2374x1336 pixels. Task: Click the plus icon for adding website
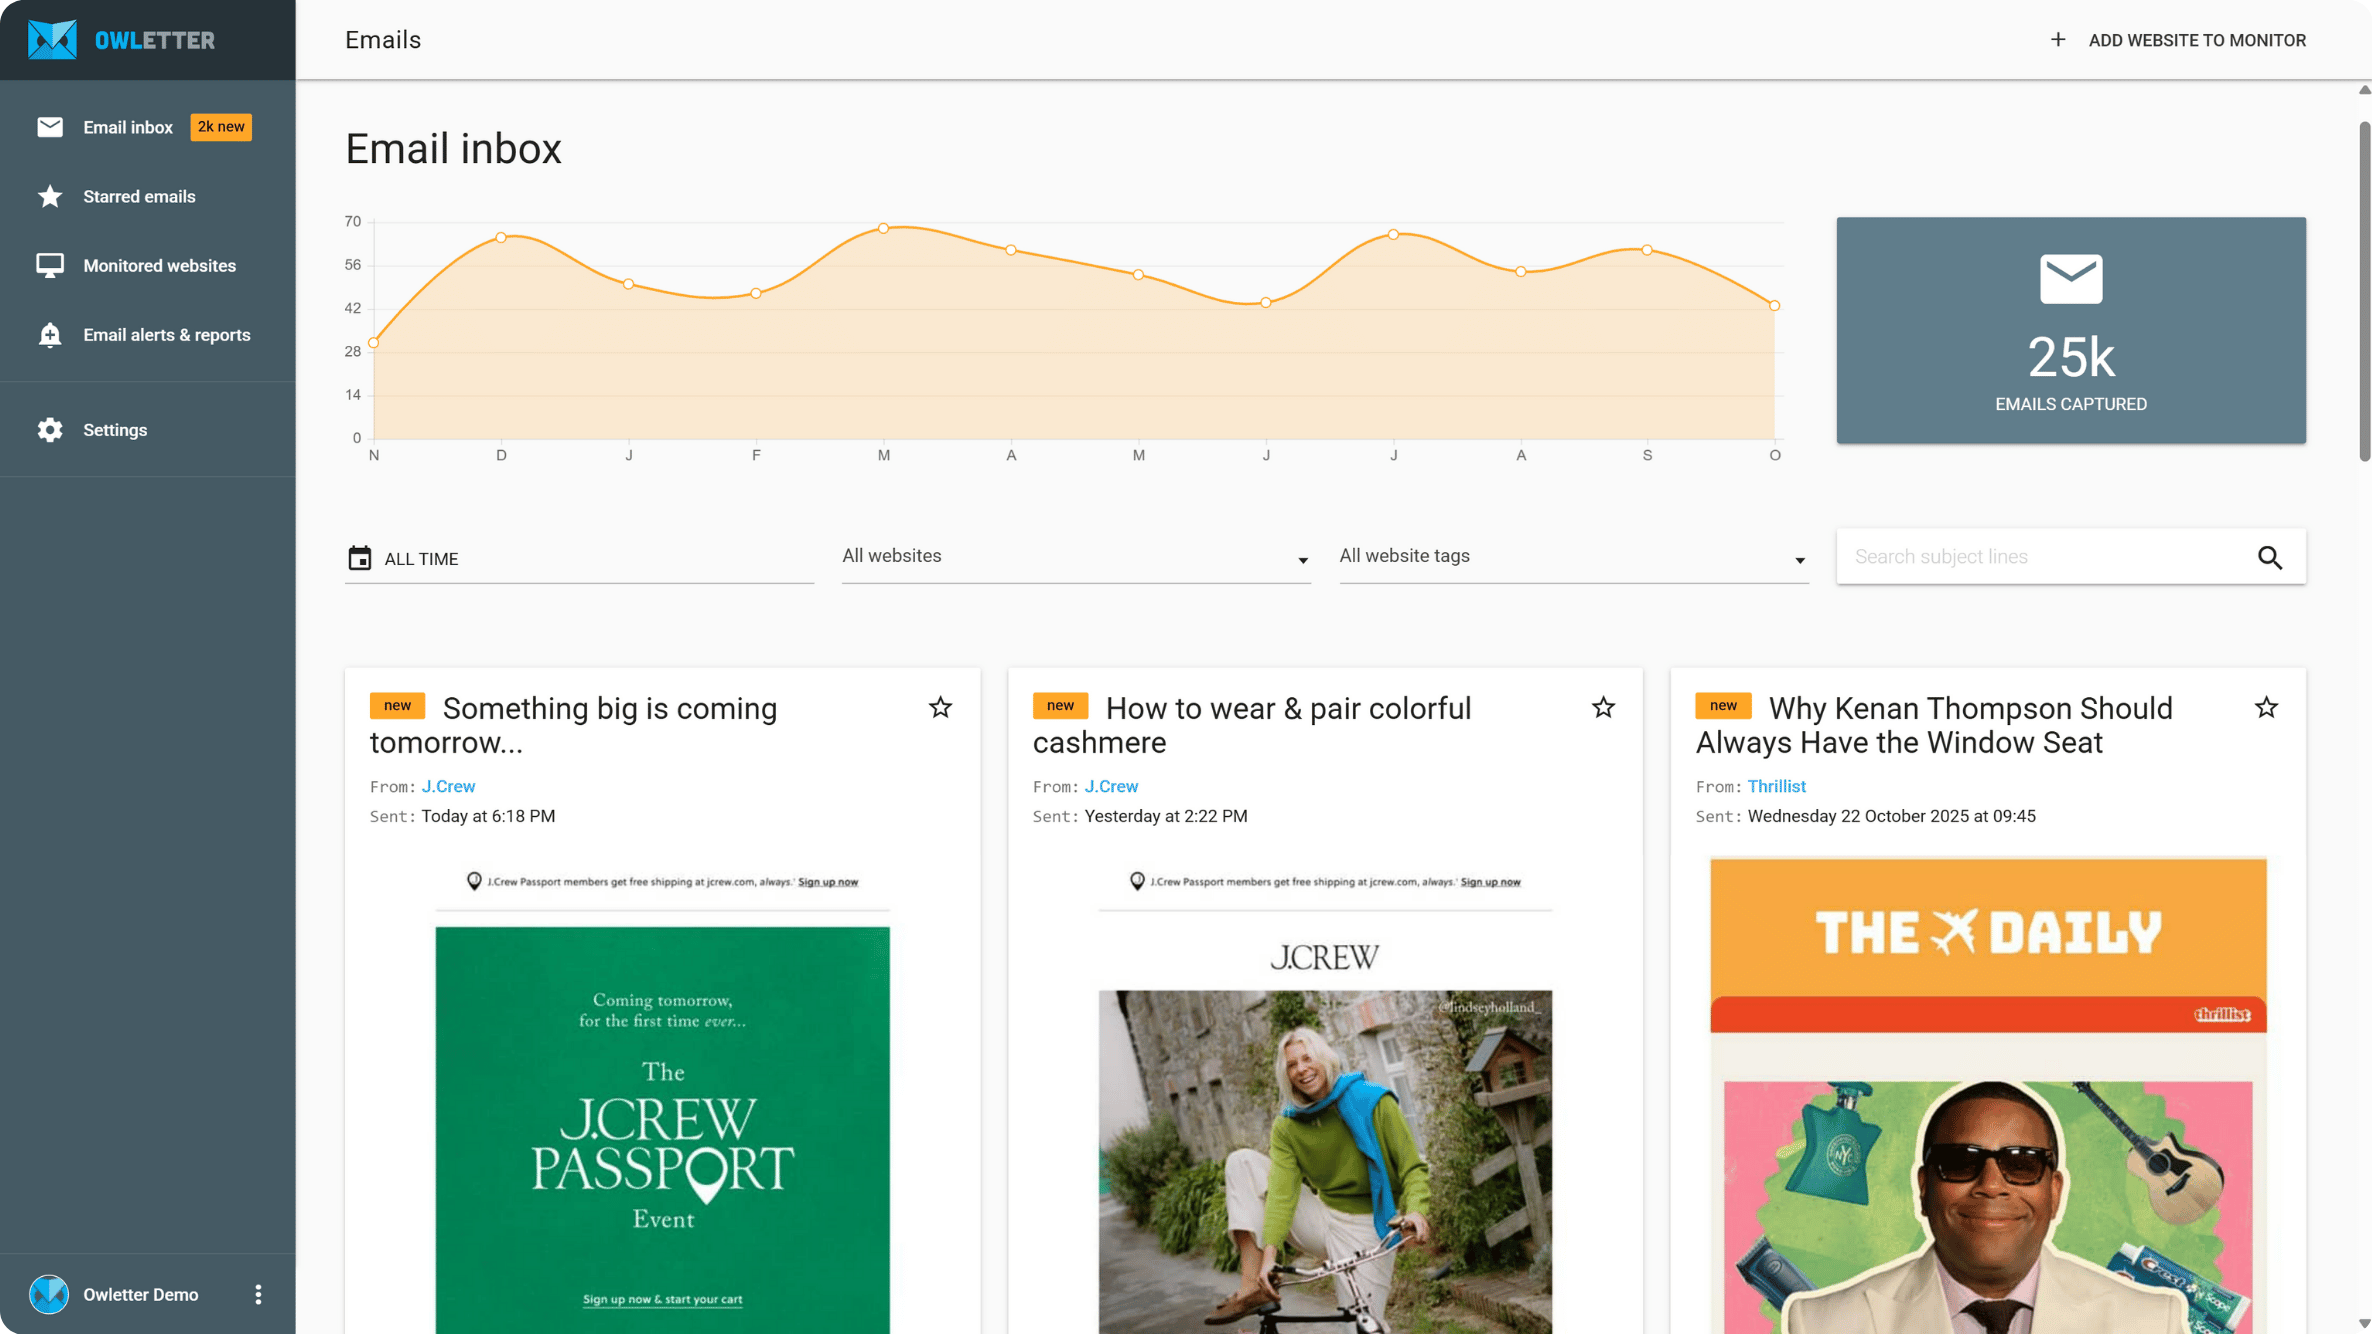click(x=2059, y=40)
